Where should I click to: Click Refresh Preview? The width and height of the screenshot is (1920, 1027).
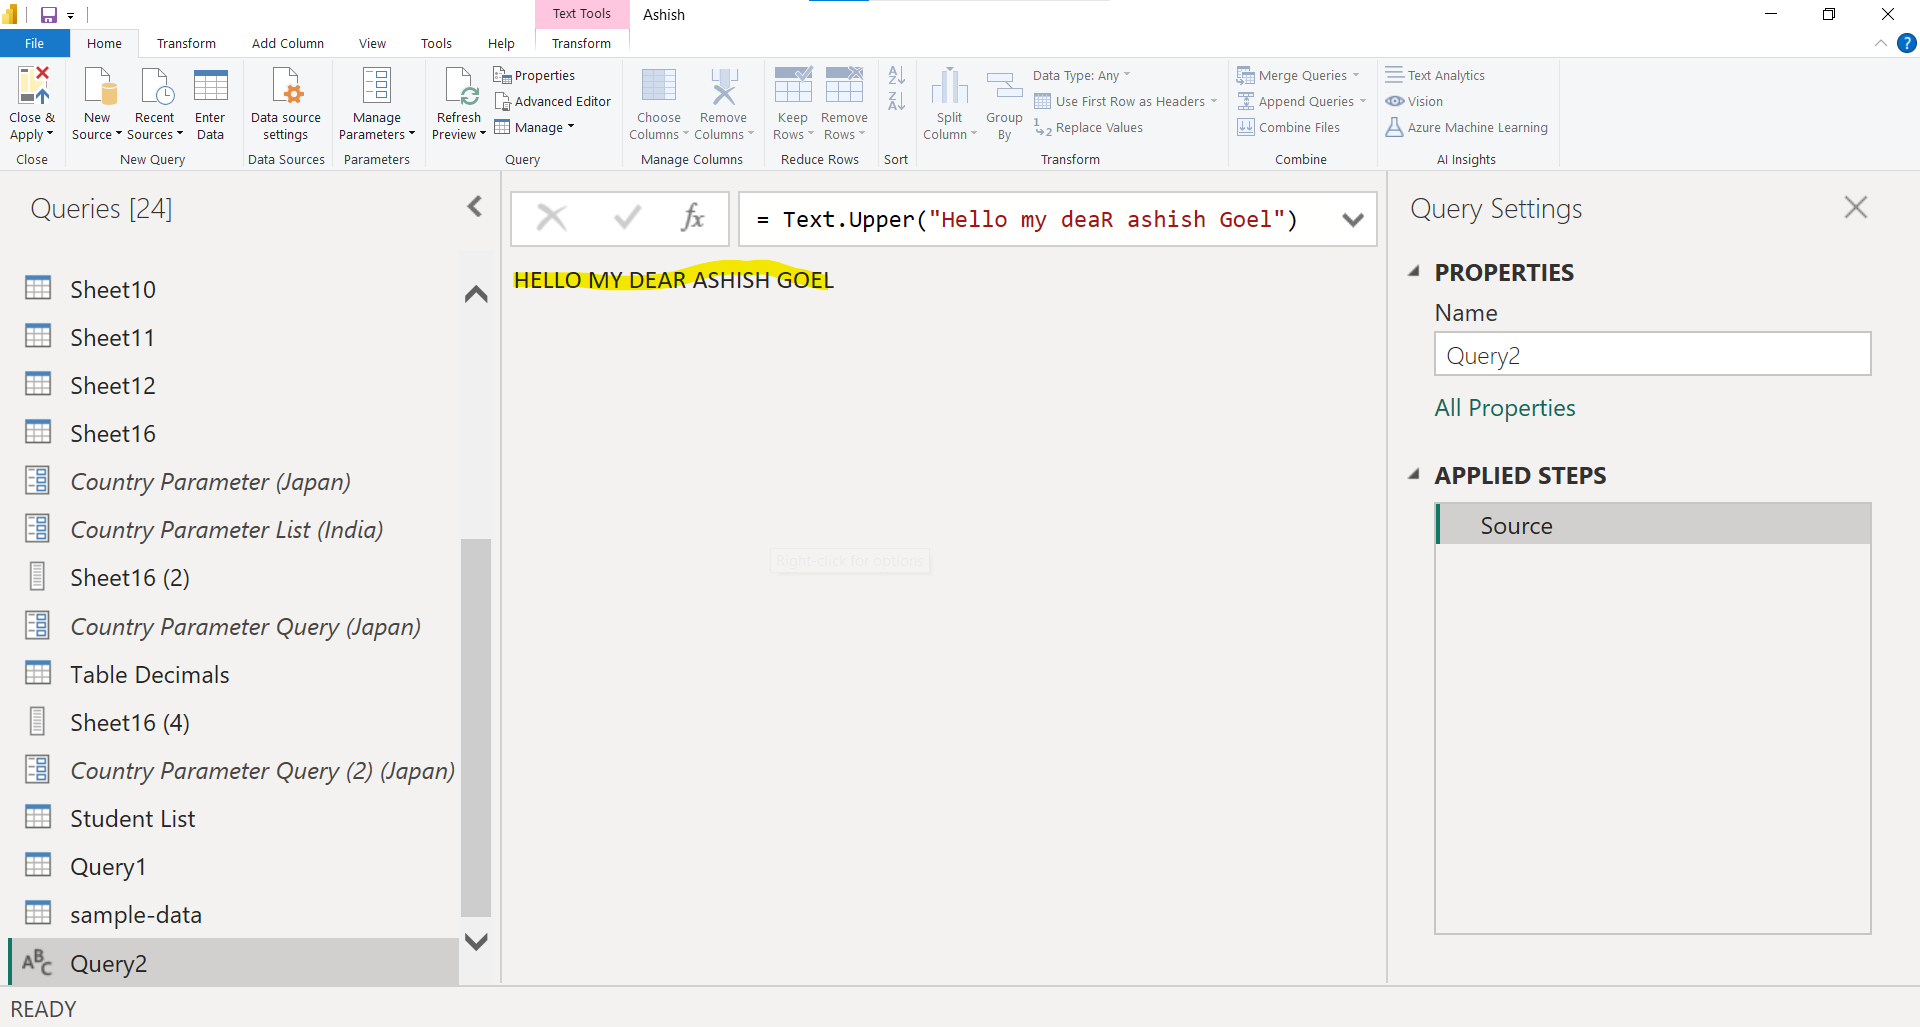tap(458, 101)
